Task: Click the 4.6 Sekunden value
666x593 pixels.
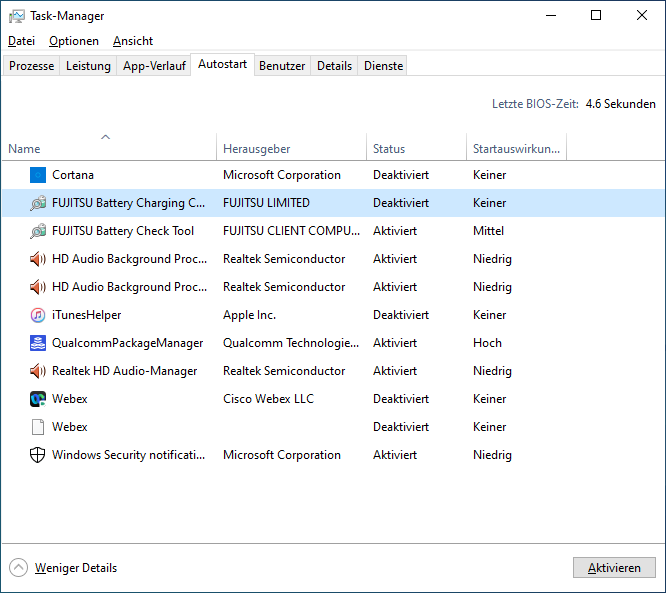Action: (621, 104)
